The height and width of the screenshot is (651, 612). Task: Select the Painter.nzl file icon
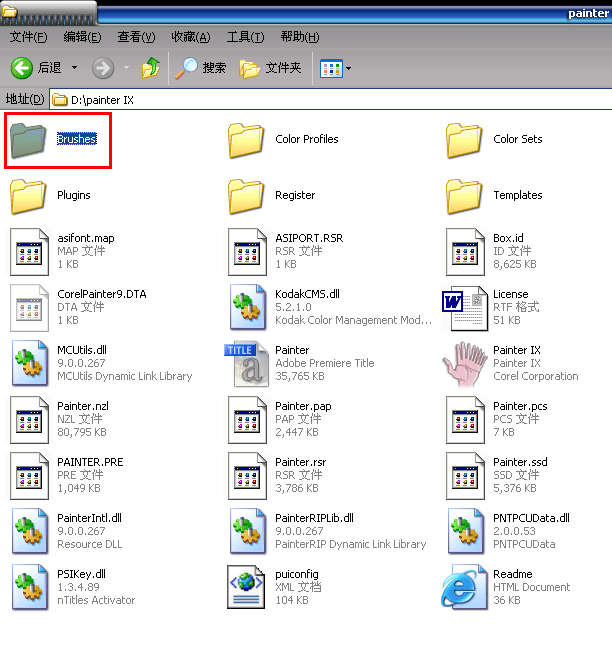(x=29, y=420)
